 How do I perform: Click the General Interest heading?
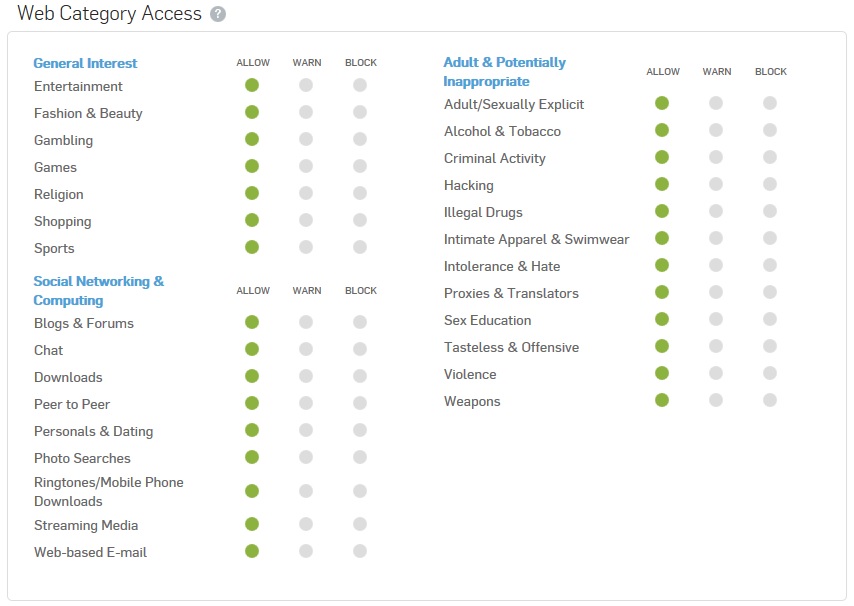coord(86,64)
